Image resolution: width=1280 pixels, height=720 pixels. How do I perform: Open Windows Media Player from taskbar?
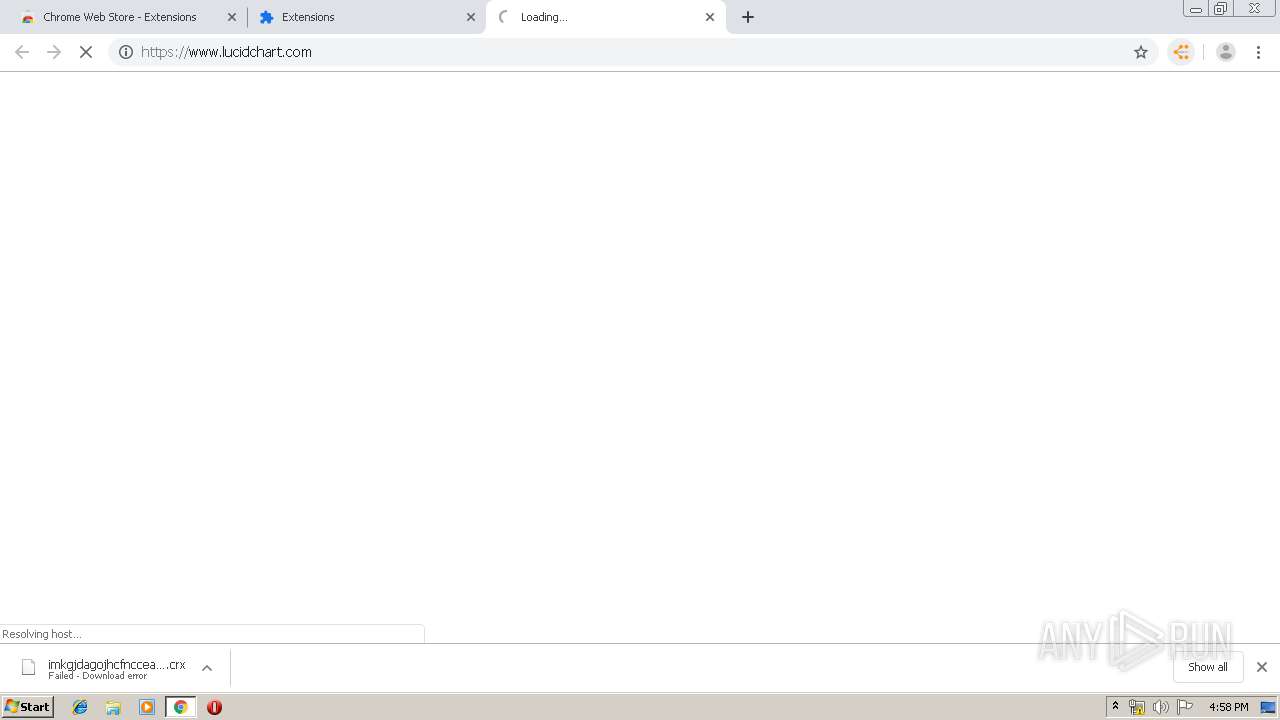pyautogui.click(x=147, y=707)
